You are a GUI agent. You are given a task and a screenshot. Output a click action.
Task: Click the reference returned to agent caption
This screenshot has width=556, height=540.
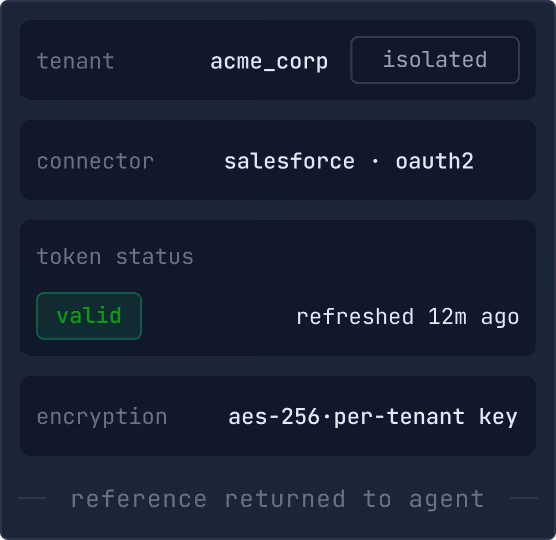click(278, 499)
